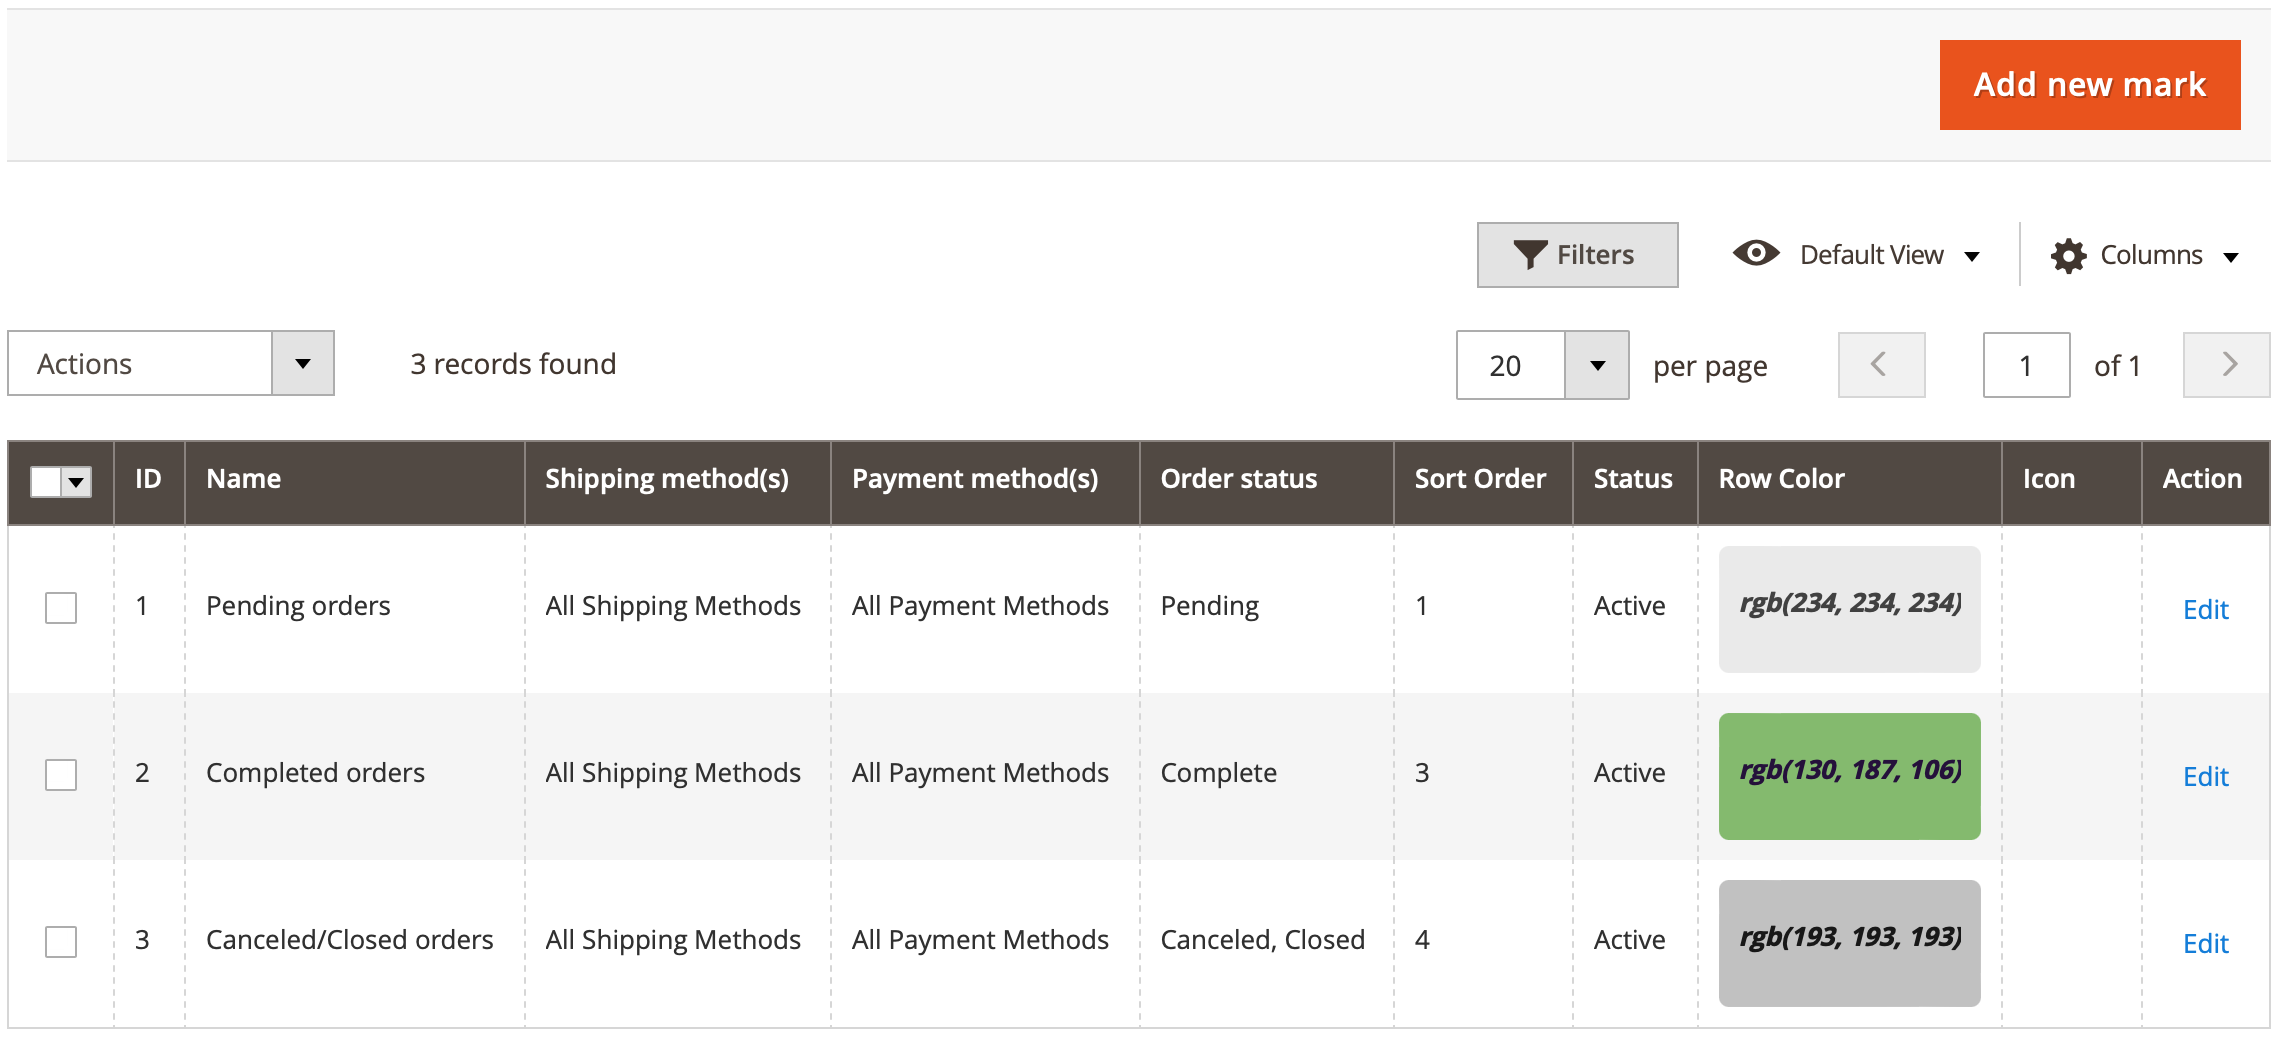Click the Order status column header
2280x1038 pixels.
click(1267, 482)
